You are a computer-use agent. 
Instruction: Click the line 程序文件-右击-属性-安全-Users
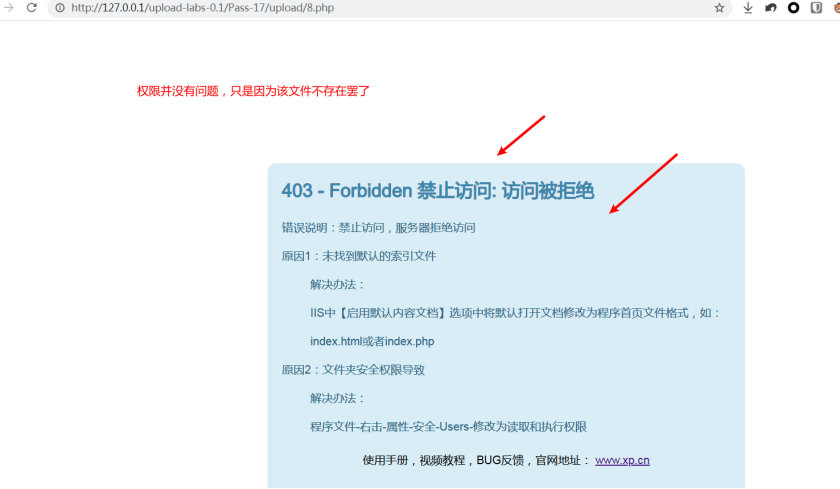pos(448,426)
